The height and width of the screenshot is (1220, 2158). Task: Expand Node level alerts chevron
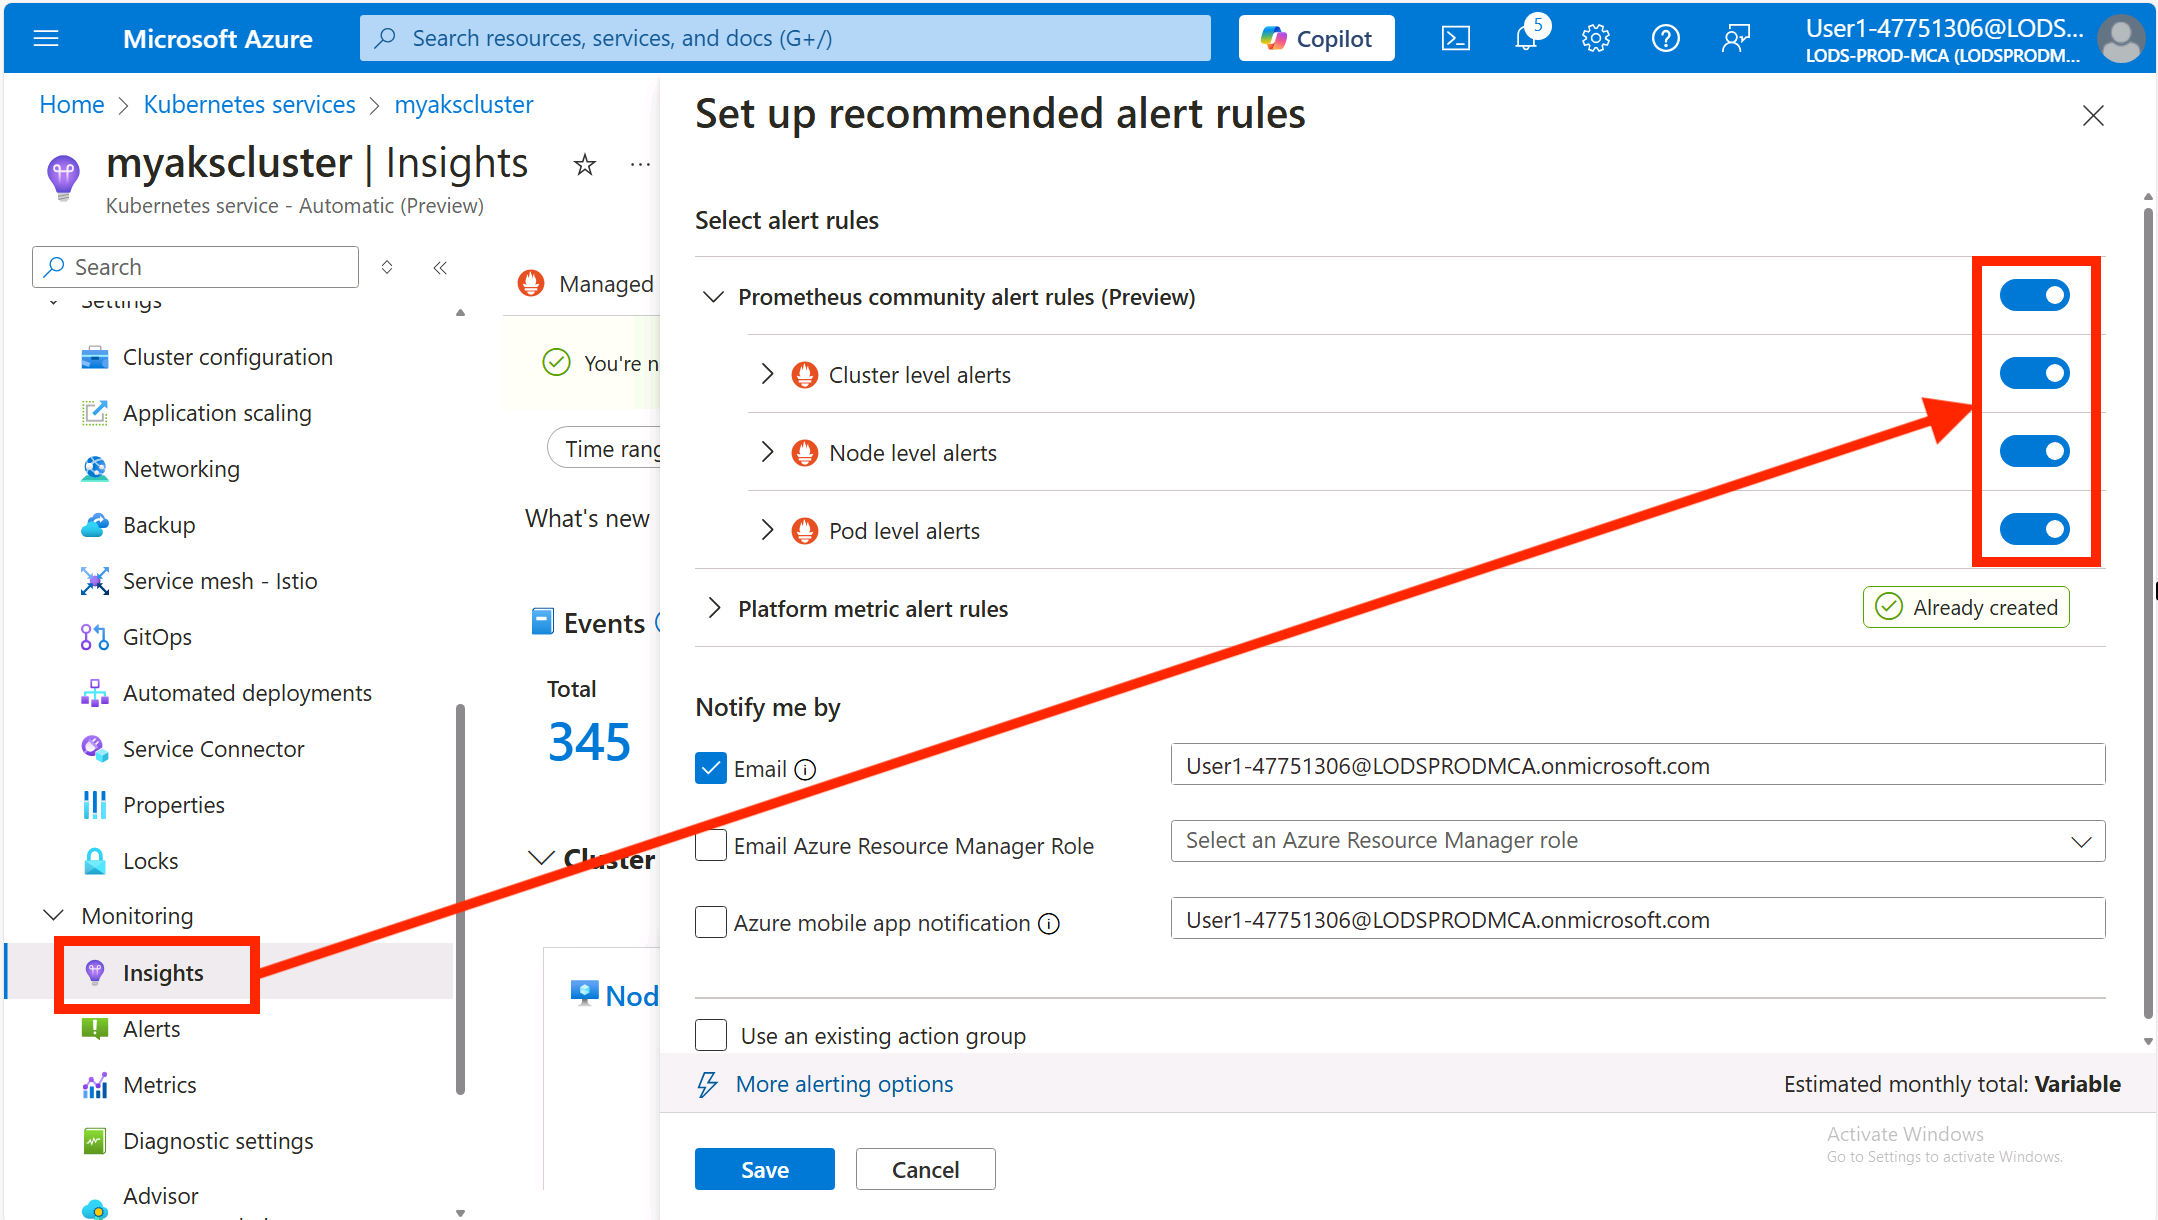(767, 452)
